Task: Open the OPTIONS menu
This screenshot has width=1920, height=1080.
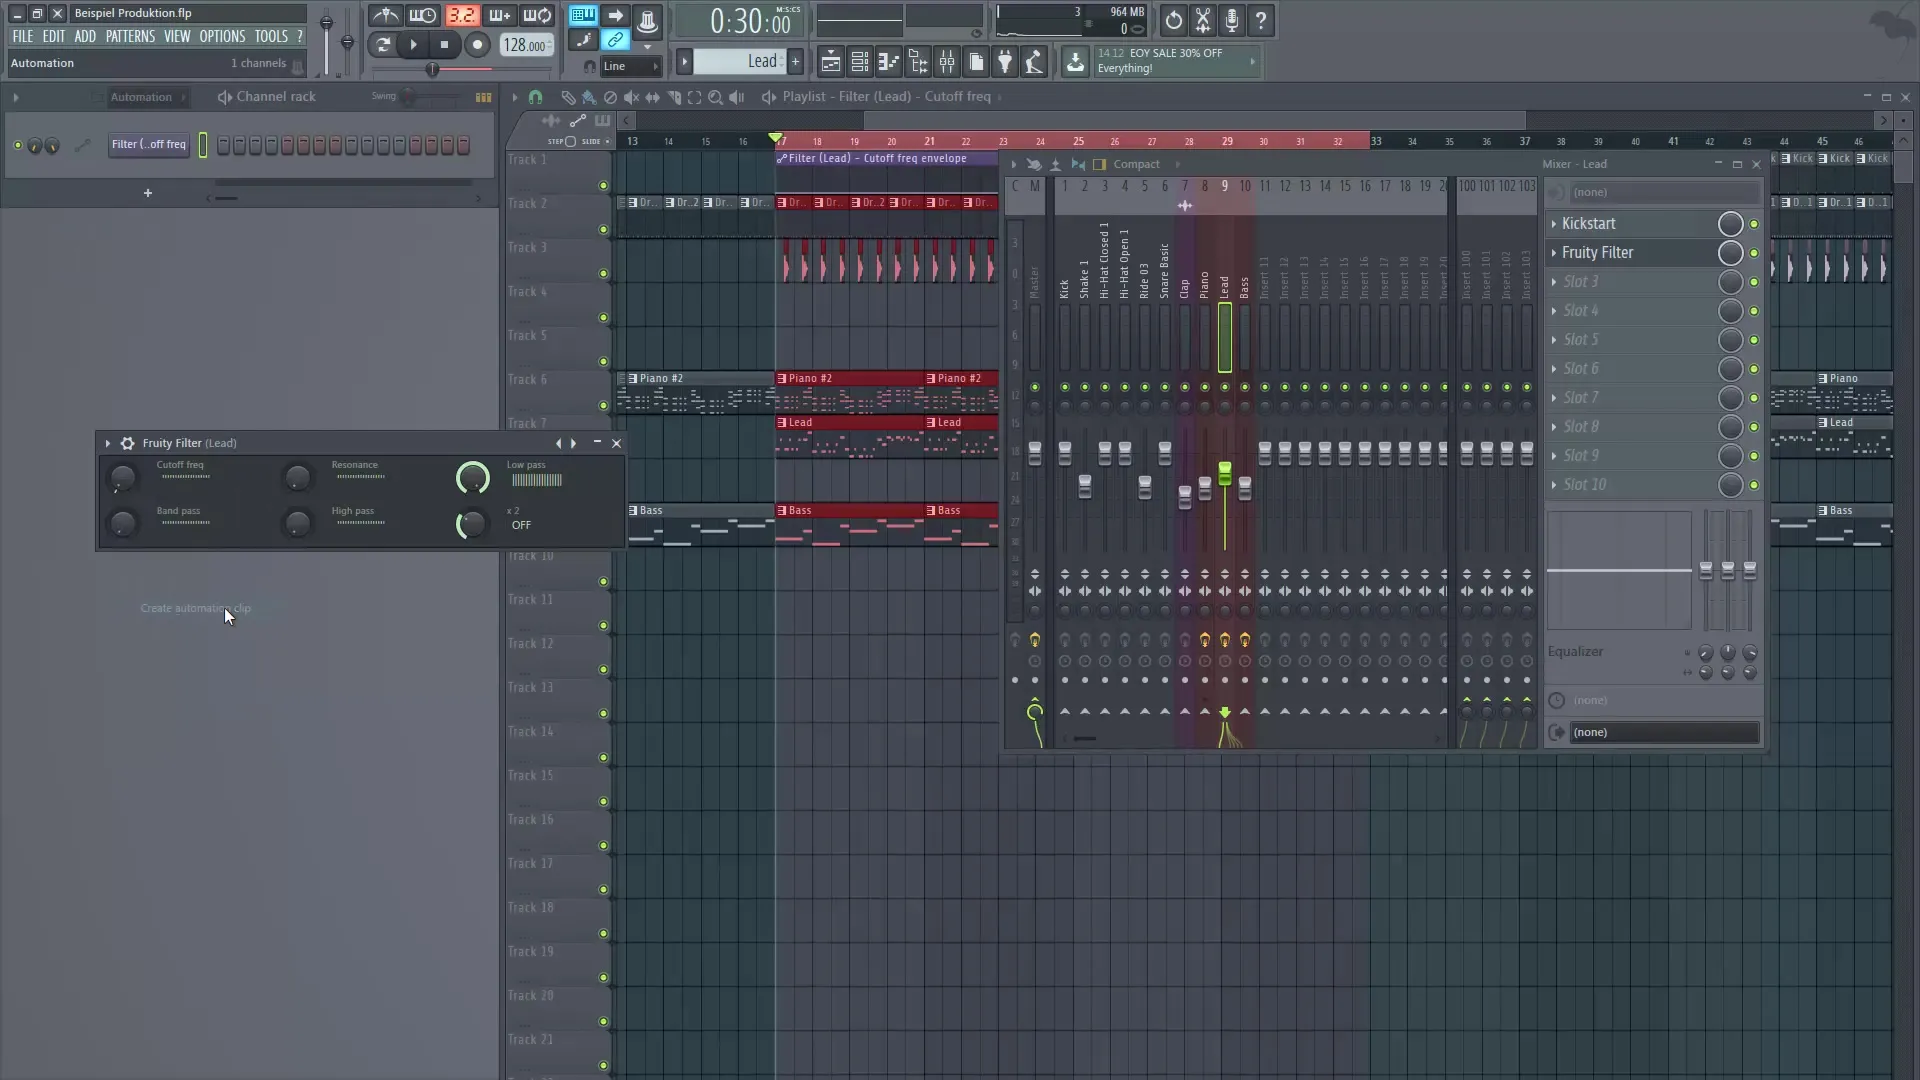Action: [x=222, y=36]
